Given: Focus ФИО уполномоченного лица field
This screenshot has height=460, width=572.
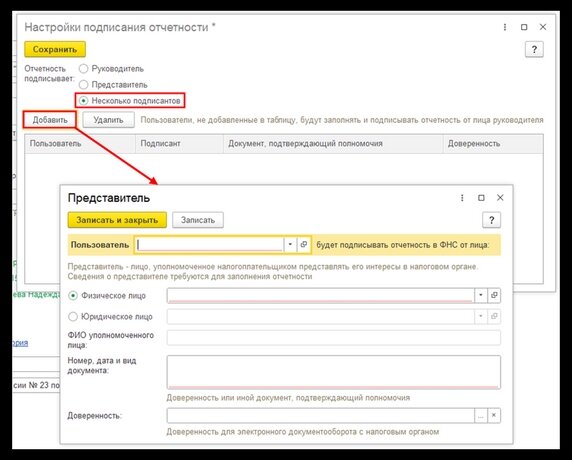Looking at the screenshot, I should point(334,338).
